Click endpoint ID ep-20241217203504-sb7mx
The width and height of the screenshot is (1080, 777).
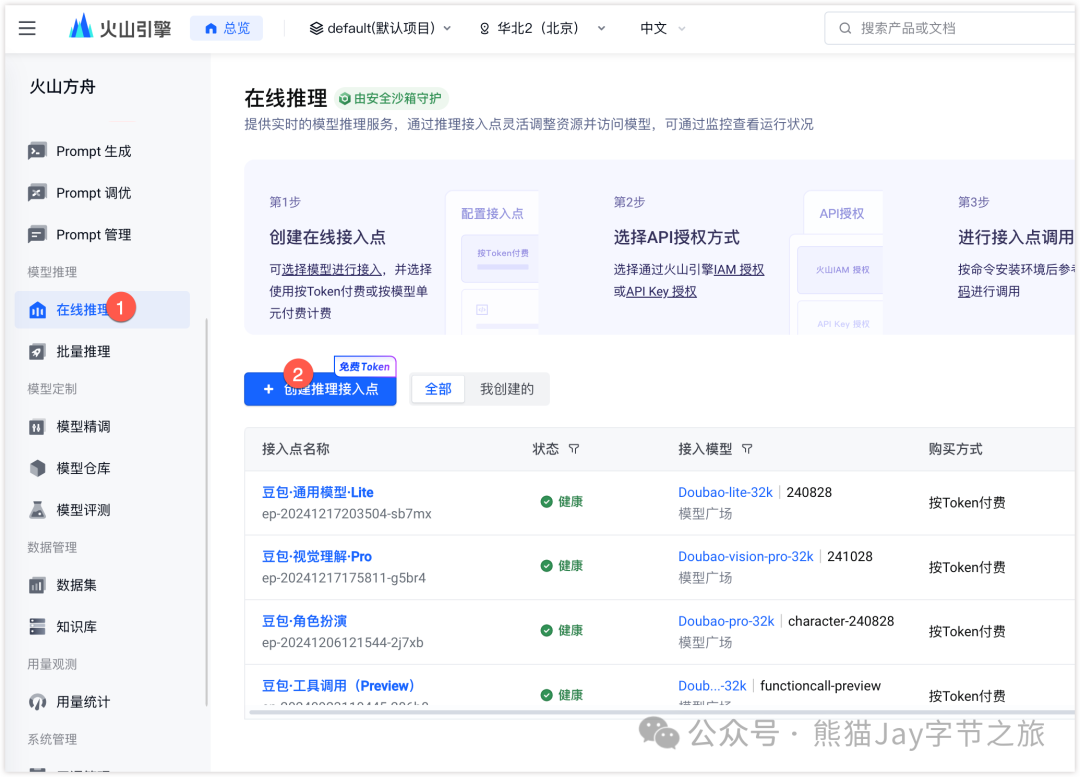coord(346,514)
